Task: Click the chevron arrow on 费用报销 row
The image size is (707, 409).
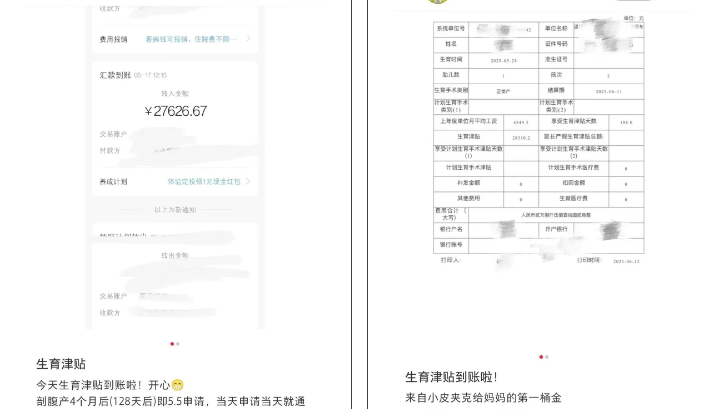Action: tap(247, 40)
